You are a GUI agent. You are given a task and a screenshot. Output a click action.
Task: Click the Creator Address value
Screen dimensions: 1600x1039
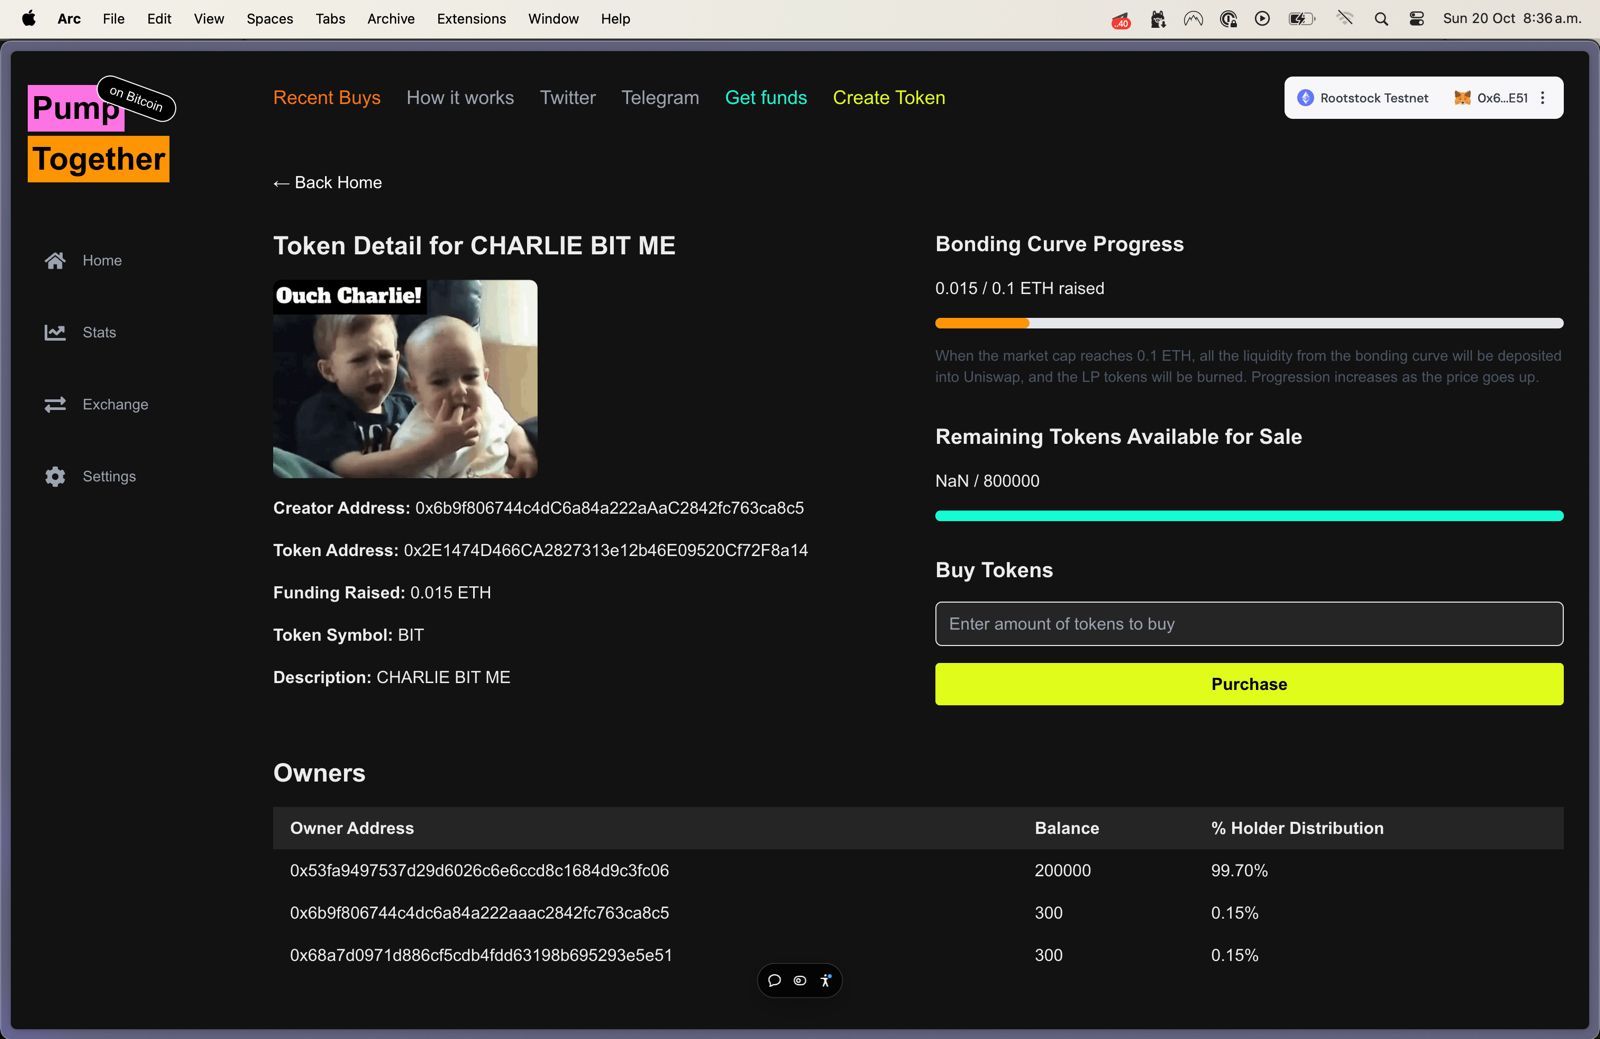609,508
